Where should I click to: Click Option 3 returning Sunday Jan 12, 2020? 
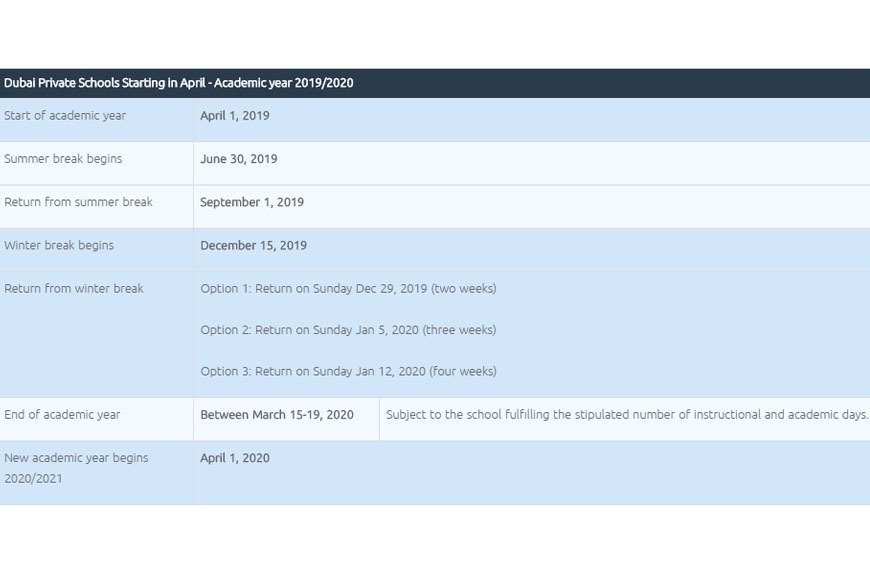[x=348, y=371]
